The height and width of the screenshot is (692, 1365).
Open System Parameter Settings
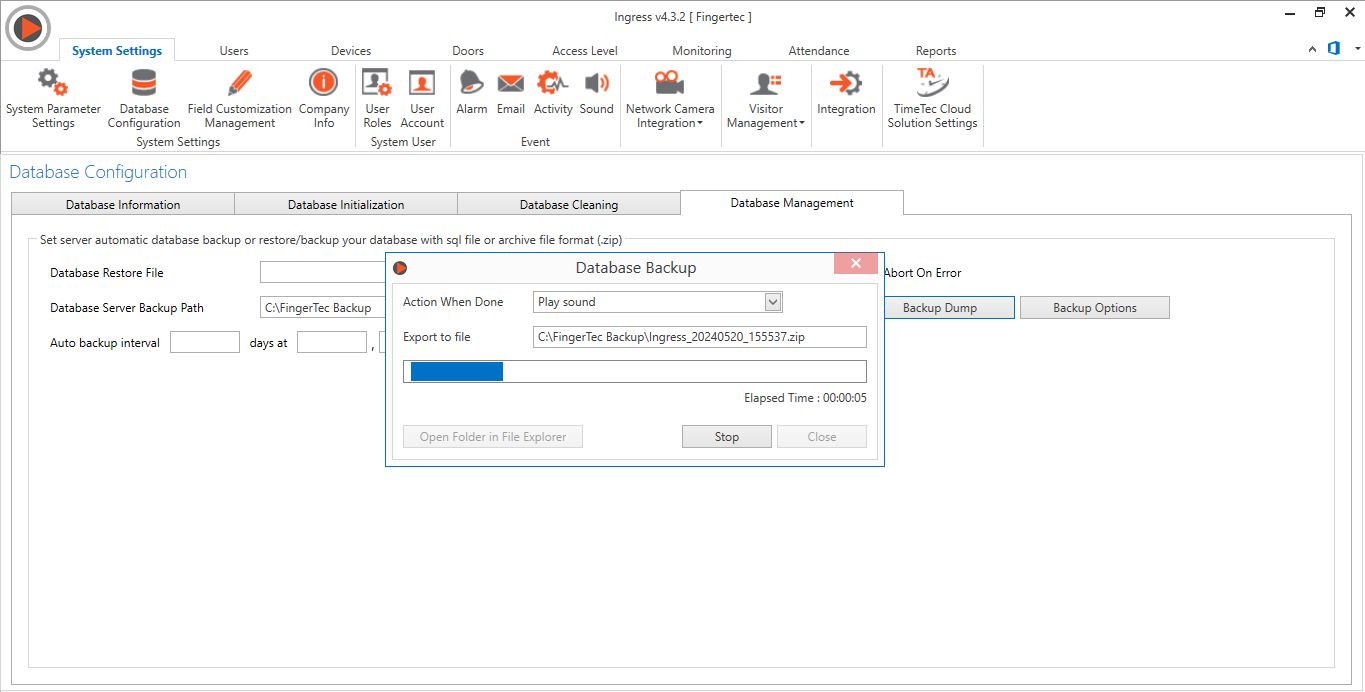tap(53, 99)
